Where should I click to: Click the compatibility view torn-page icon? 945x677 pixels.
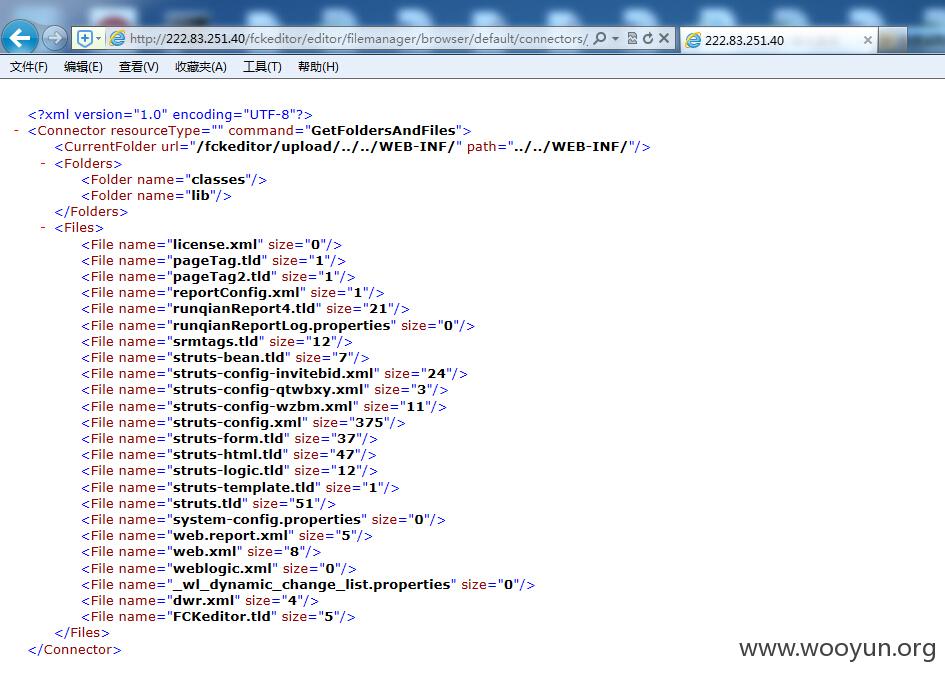click(x=632, y=39)
